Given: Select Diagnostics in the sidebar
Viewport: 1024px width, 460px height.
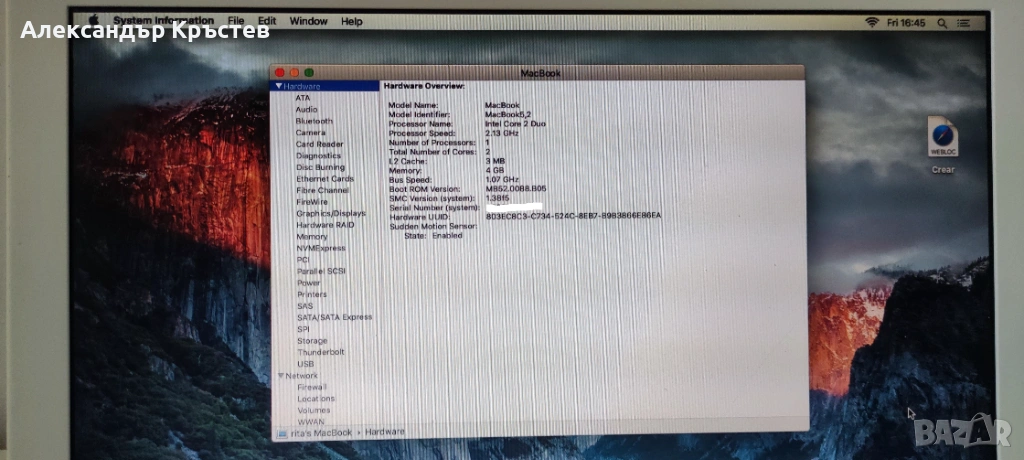Looking at the screenshot, I should click(319, 156).
